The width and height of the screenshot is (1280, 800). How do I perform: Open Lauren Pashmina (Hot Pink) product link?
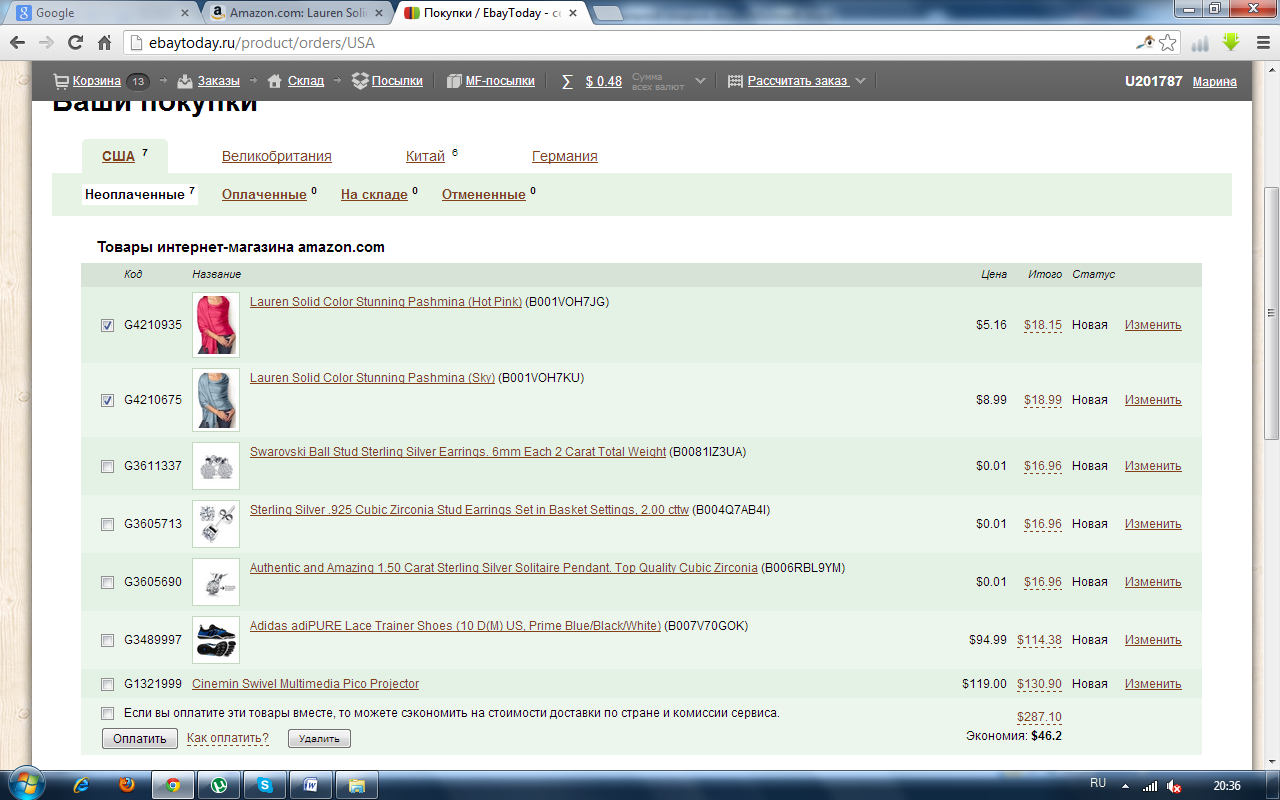coord(386,302)
